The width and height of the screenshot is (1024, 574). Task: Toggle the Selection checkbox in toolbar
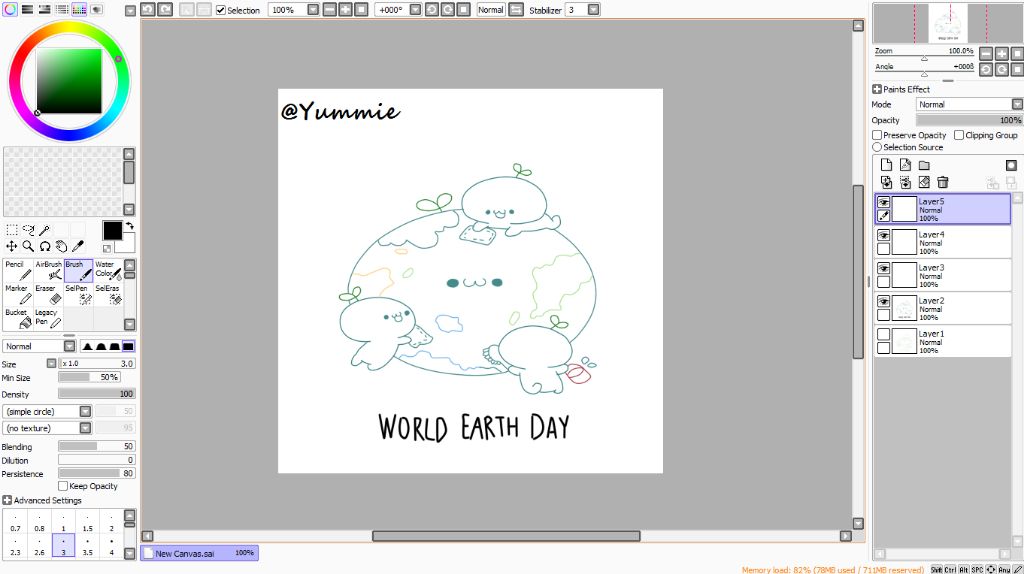221,10
